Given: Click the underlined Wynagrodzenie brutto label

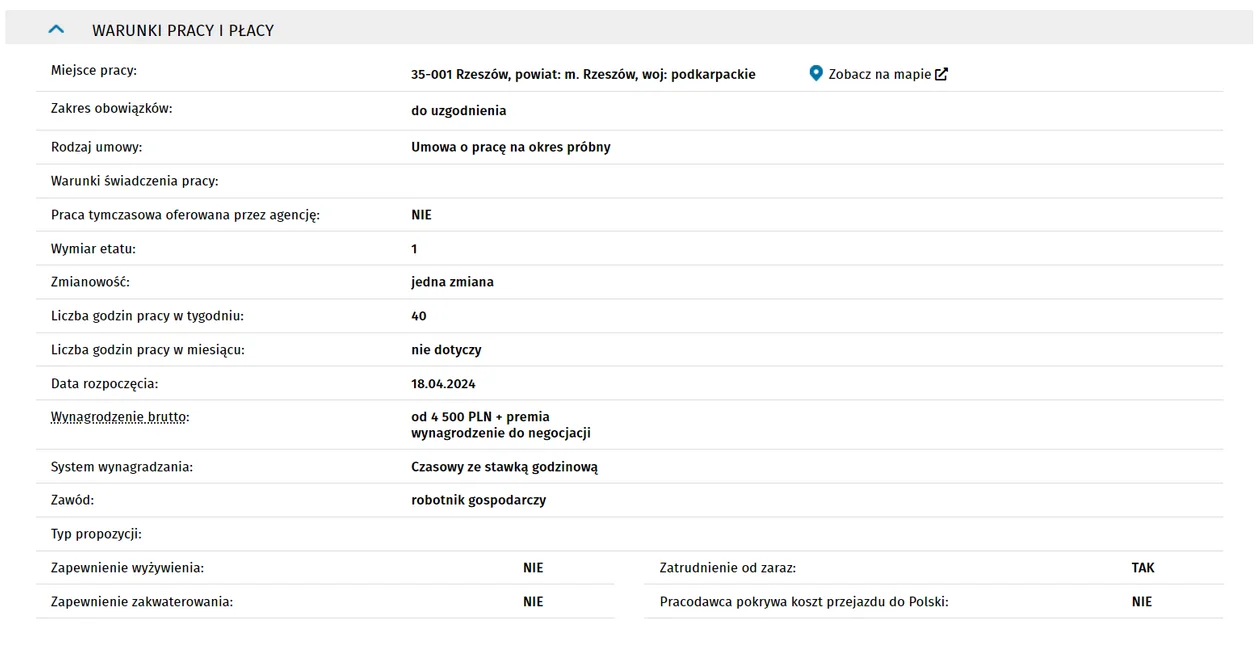Looking at the screenshot, I should coord(120,417).
